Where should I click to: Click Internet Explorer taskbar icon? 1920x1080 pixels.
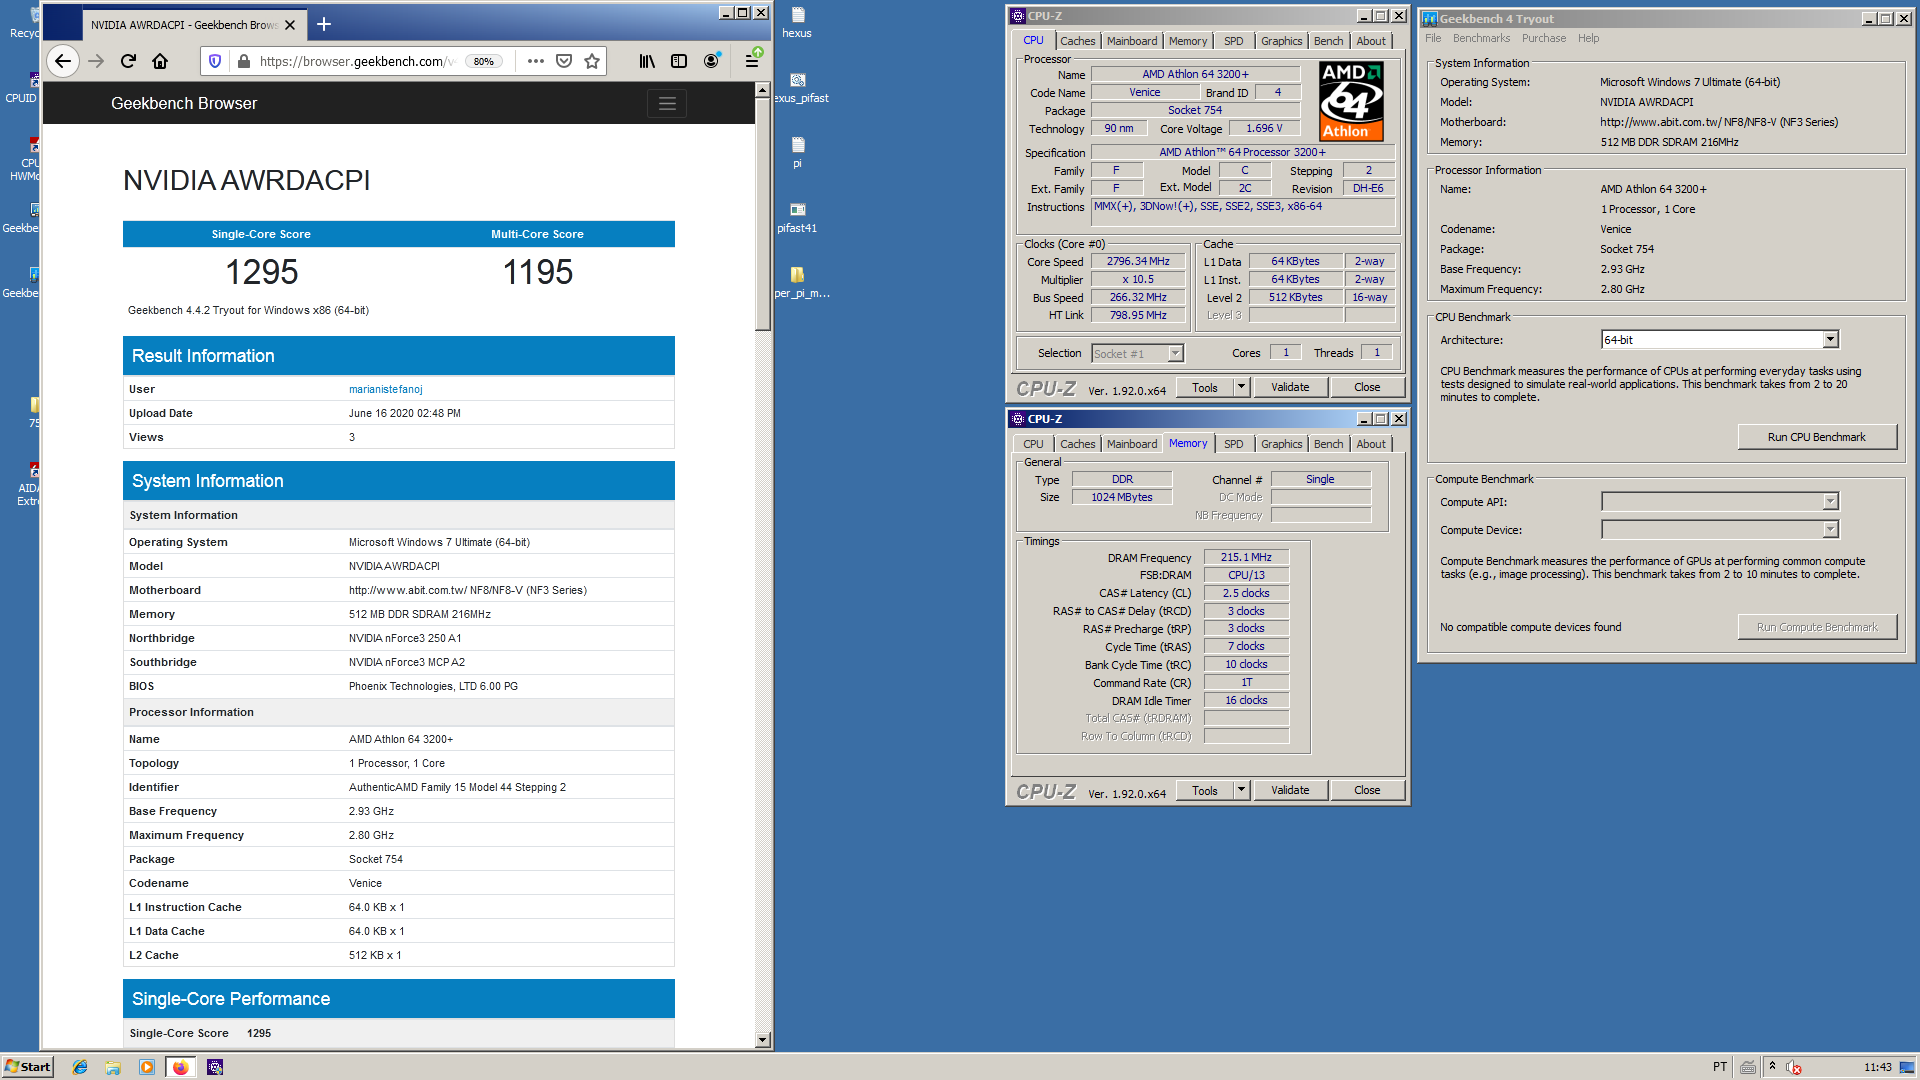80,1067
